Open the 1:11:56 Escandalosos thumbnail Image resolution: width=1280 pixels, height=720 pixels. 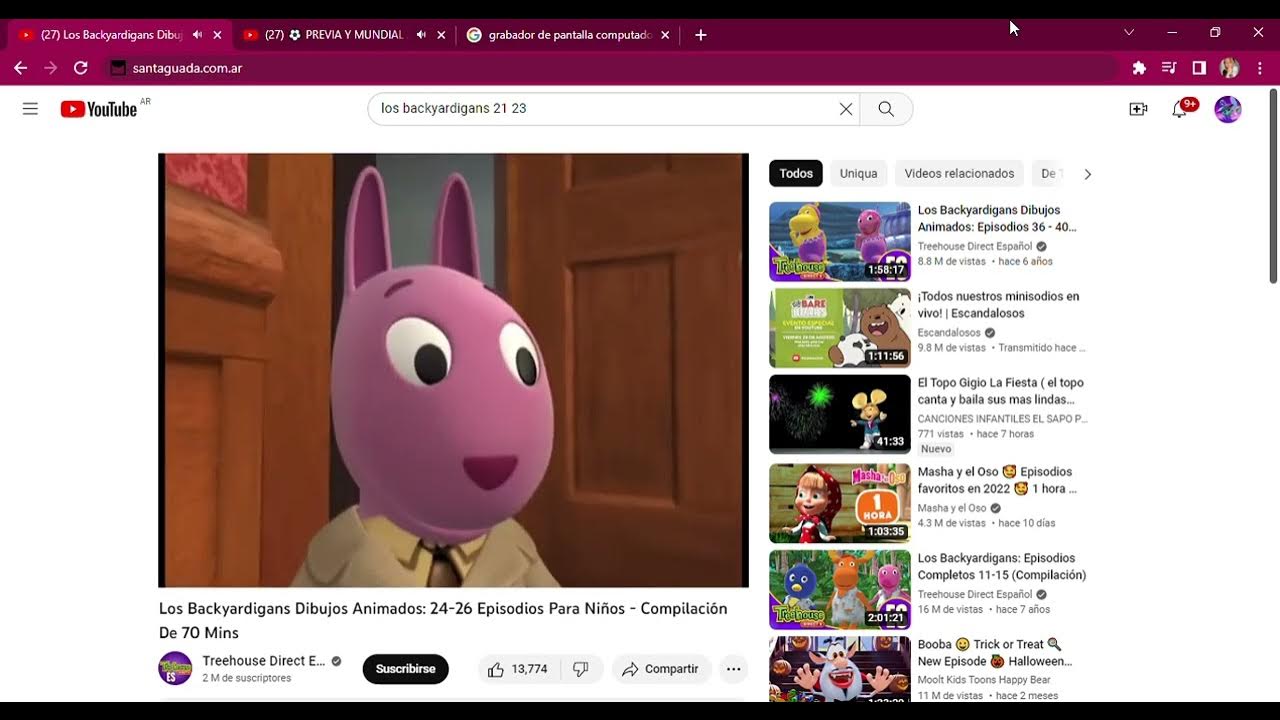pyautogui.click(x=840, y=328)
